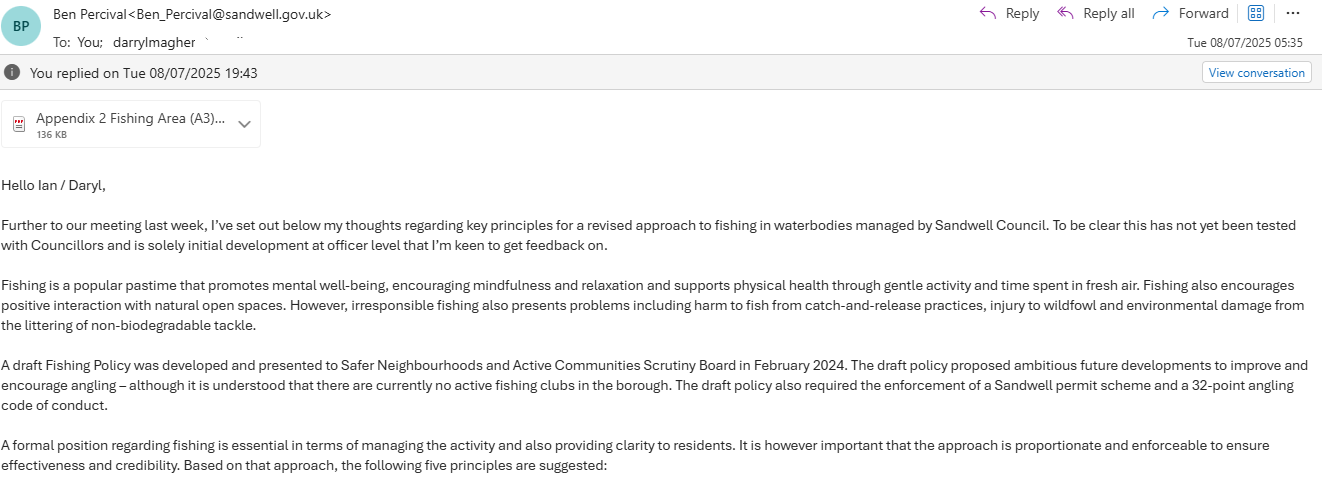1322x477 pixels.
Task: Click the "You replied on" banner text
Action: 144,73
